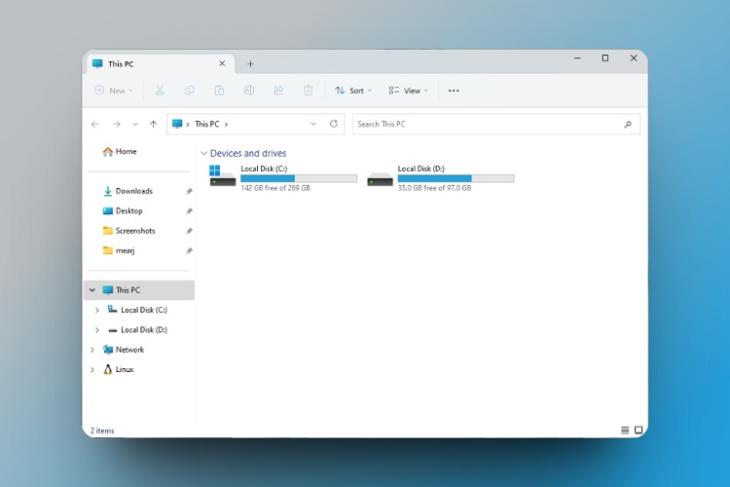
Task: Click the Cut scissors icon in toolbar
Action: pos(160,90)
